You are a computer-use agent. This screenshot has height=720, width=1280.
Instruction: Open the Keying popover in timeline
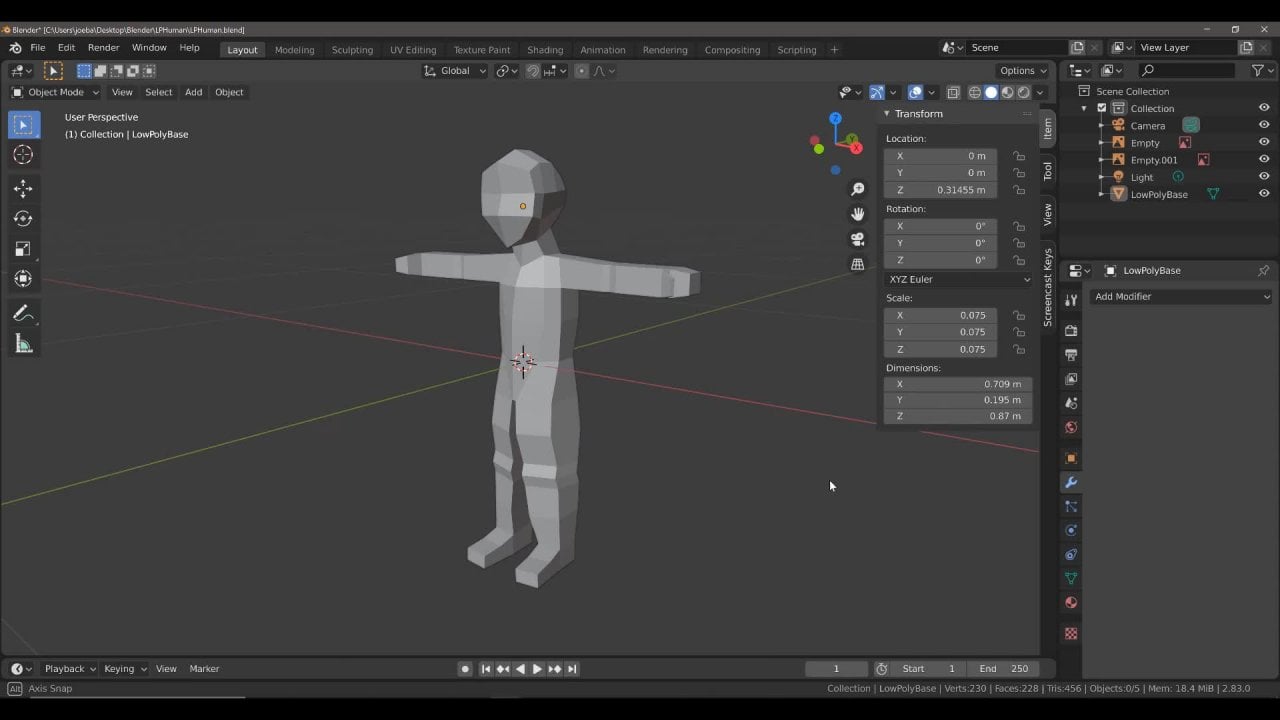pos(125,669)
